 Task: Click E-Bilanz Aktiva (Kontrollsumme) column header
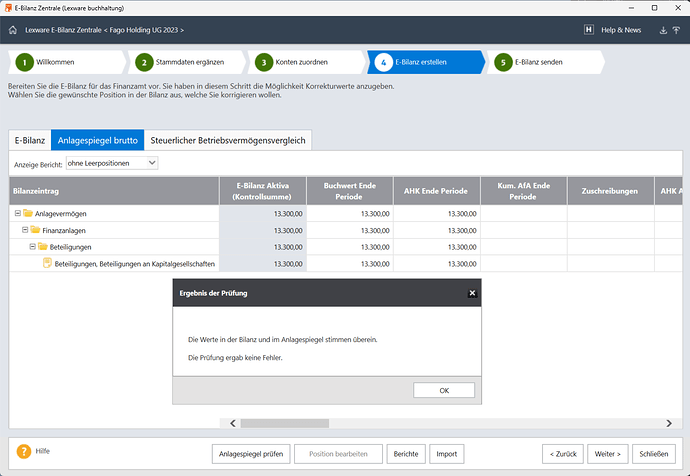263,191
